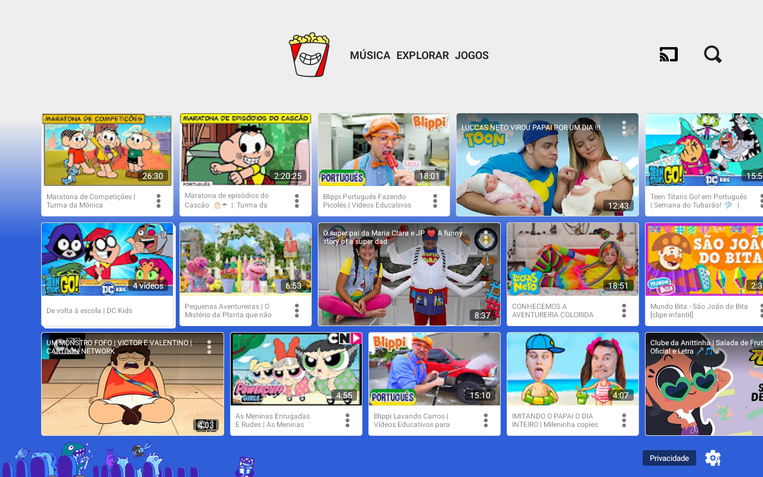Play Blippi Português Fazendo Picolés thumbnail
This screenshot has height=477, width=763.
coord(384,150)
